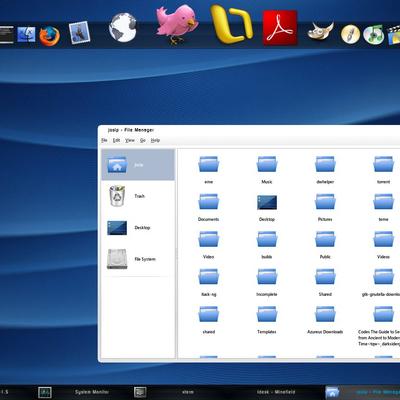Select the Documents folder
Image resolution: width=400 pixels, height=400 pixels.
click(209, 207)
